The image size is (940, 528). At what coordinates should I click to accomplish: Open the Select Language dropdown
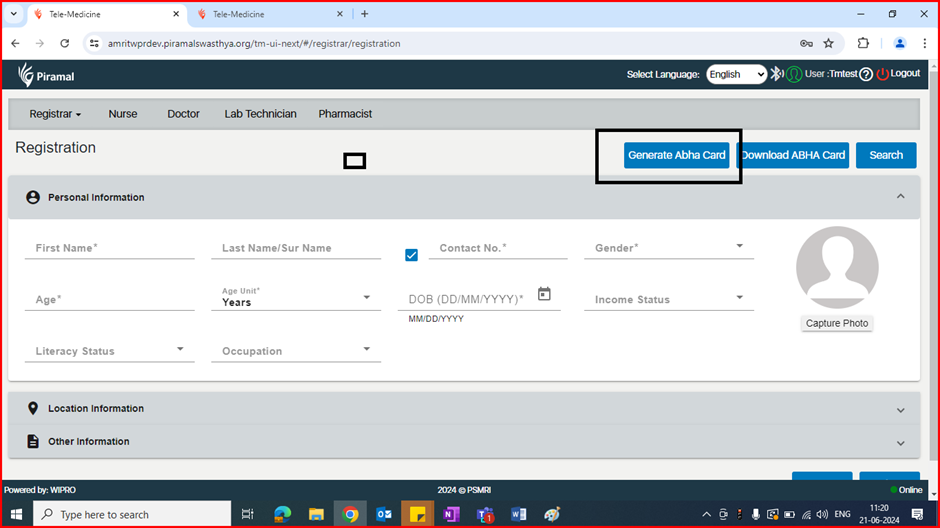tap(736, 74)
